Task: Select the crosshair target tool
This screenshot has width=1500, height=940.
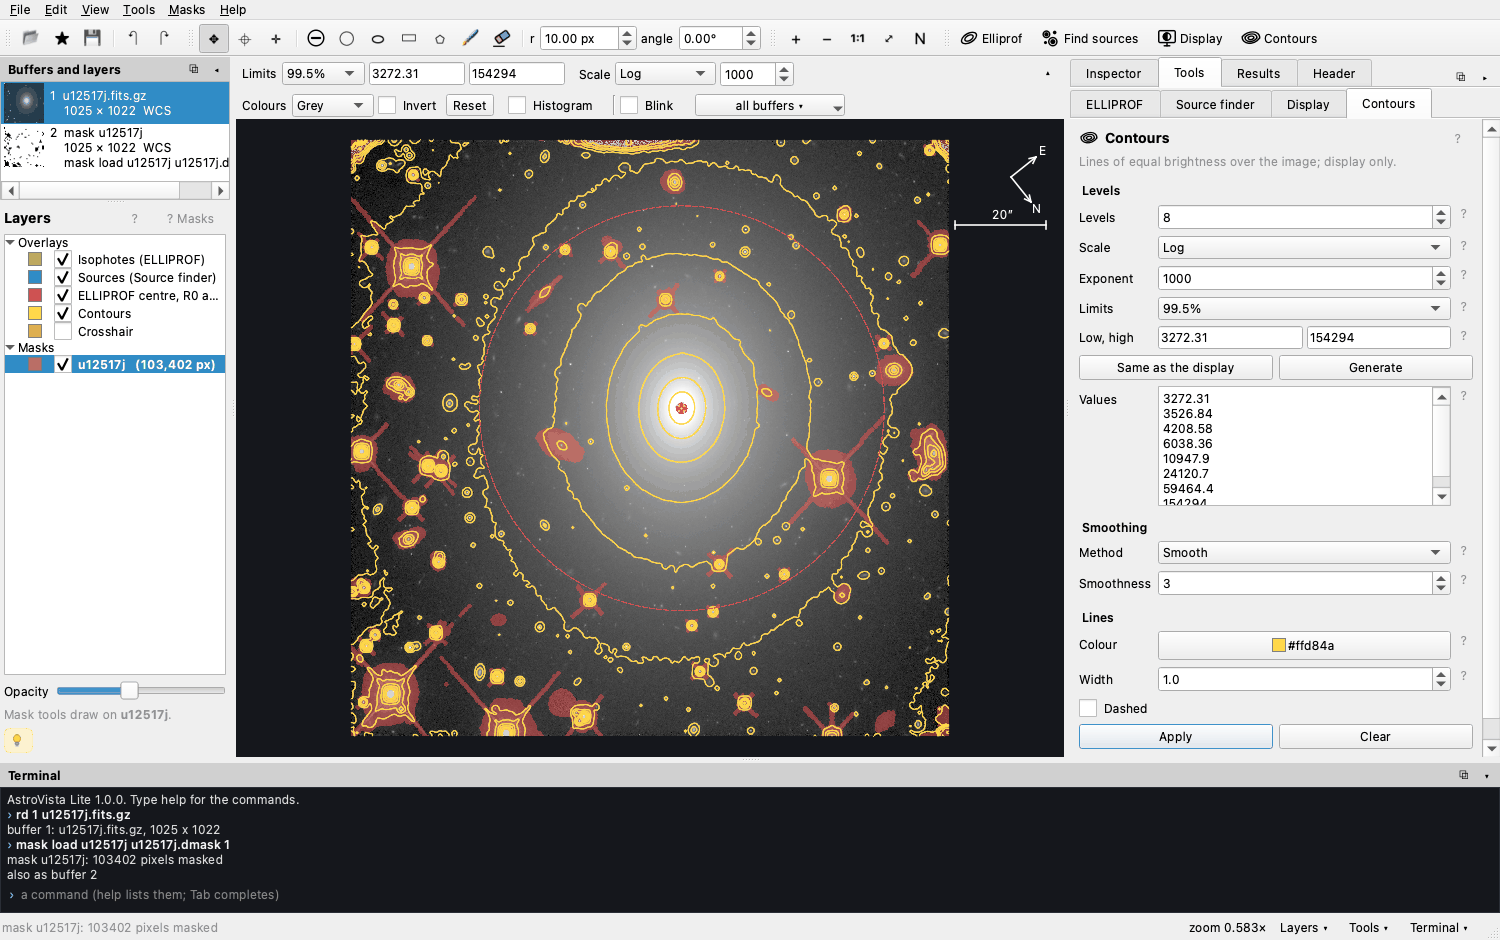Action: 245,39
